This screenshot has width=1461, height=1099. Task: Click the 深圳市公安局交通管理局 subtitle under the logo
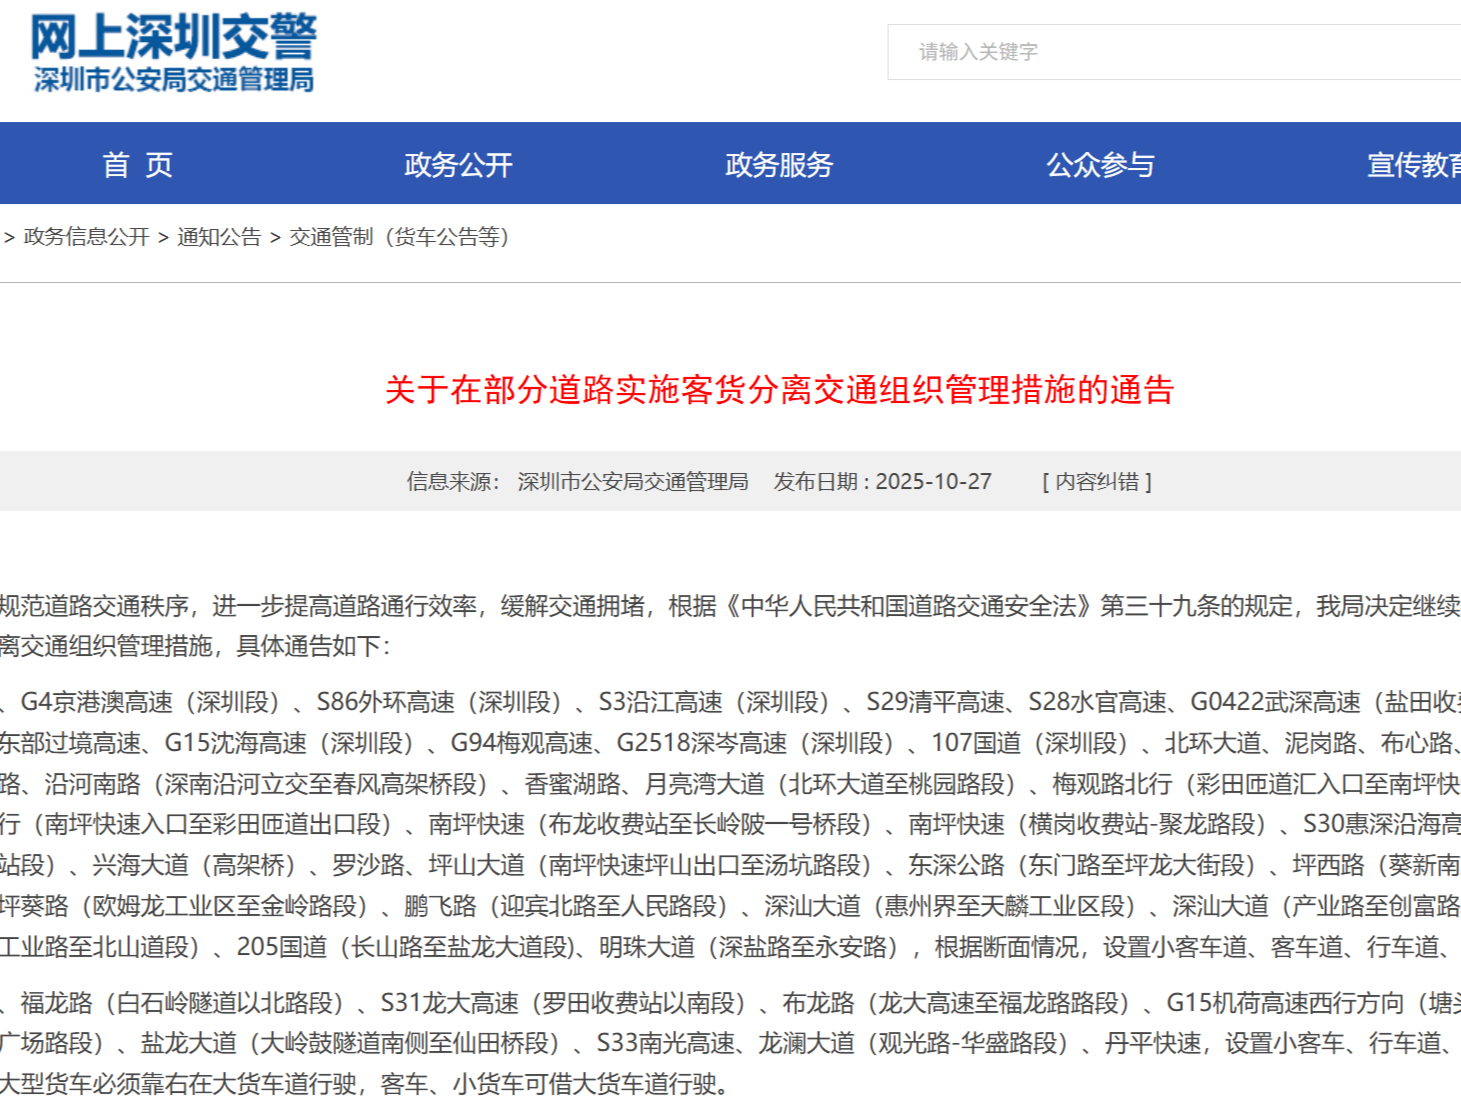(x=173, y=80)
